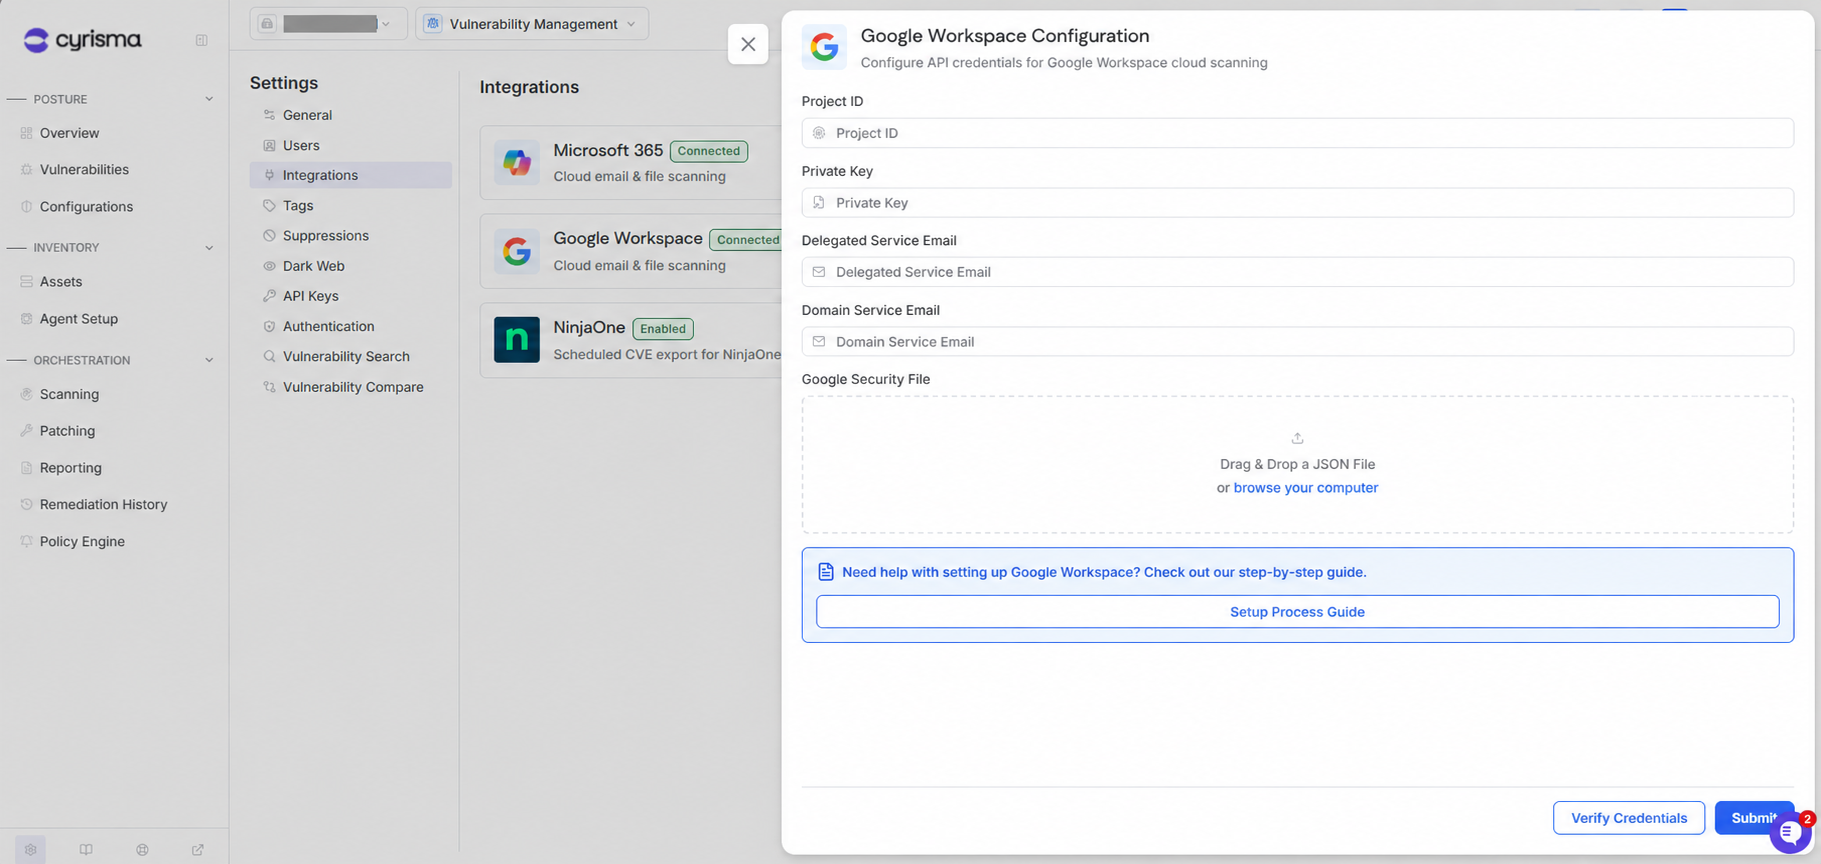
Task: Open the Patching section
Action: click(67, 431)
